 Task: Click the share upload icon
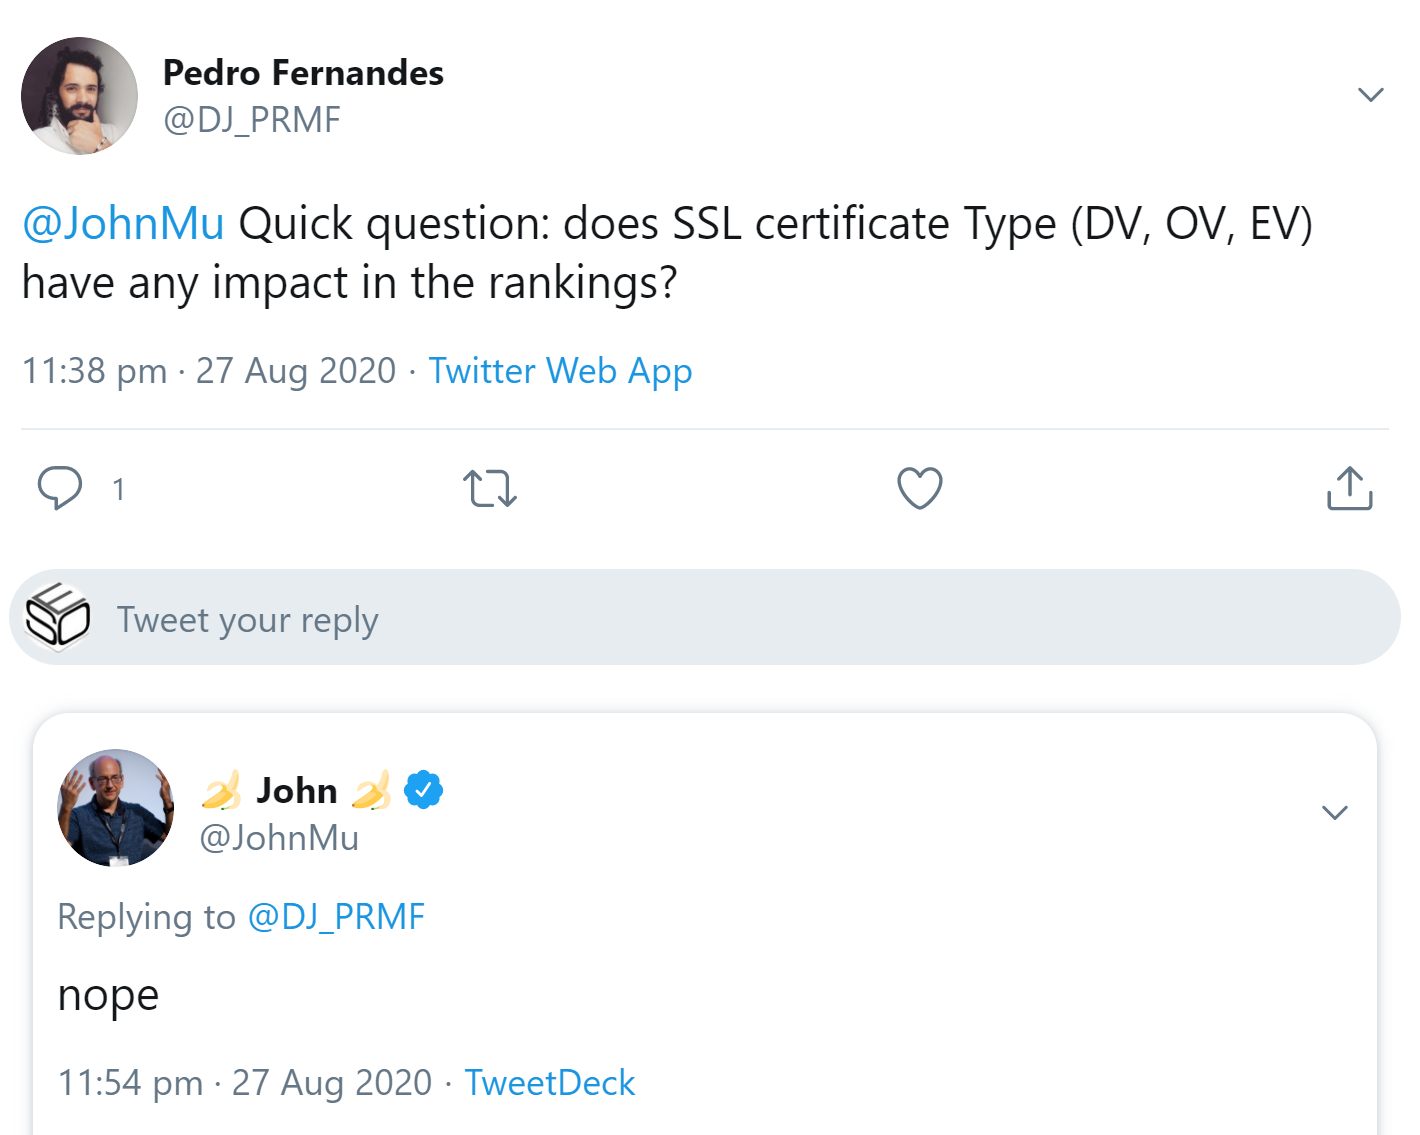pyautogui.click(x=1350, y=488)
